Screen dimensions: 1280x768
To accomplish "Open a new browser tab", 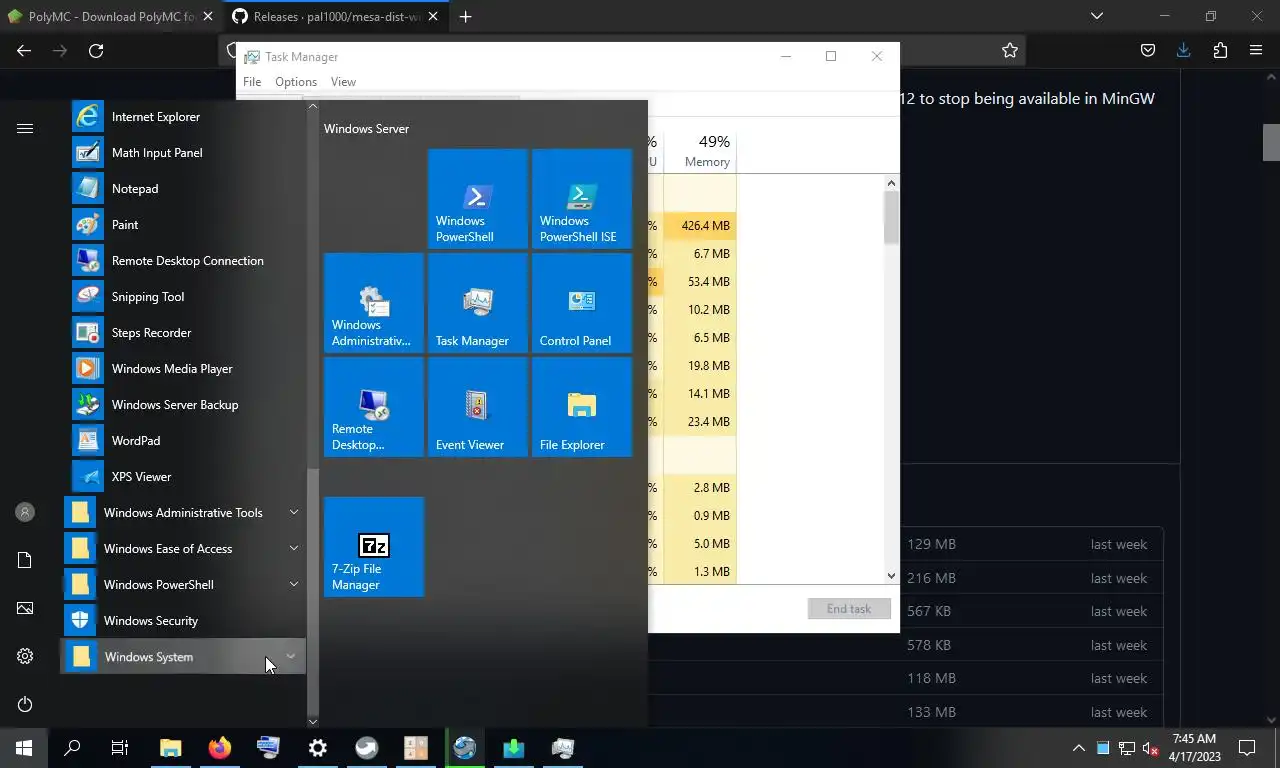I will click(465, 16).
